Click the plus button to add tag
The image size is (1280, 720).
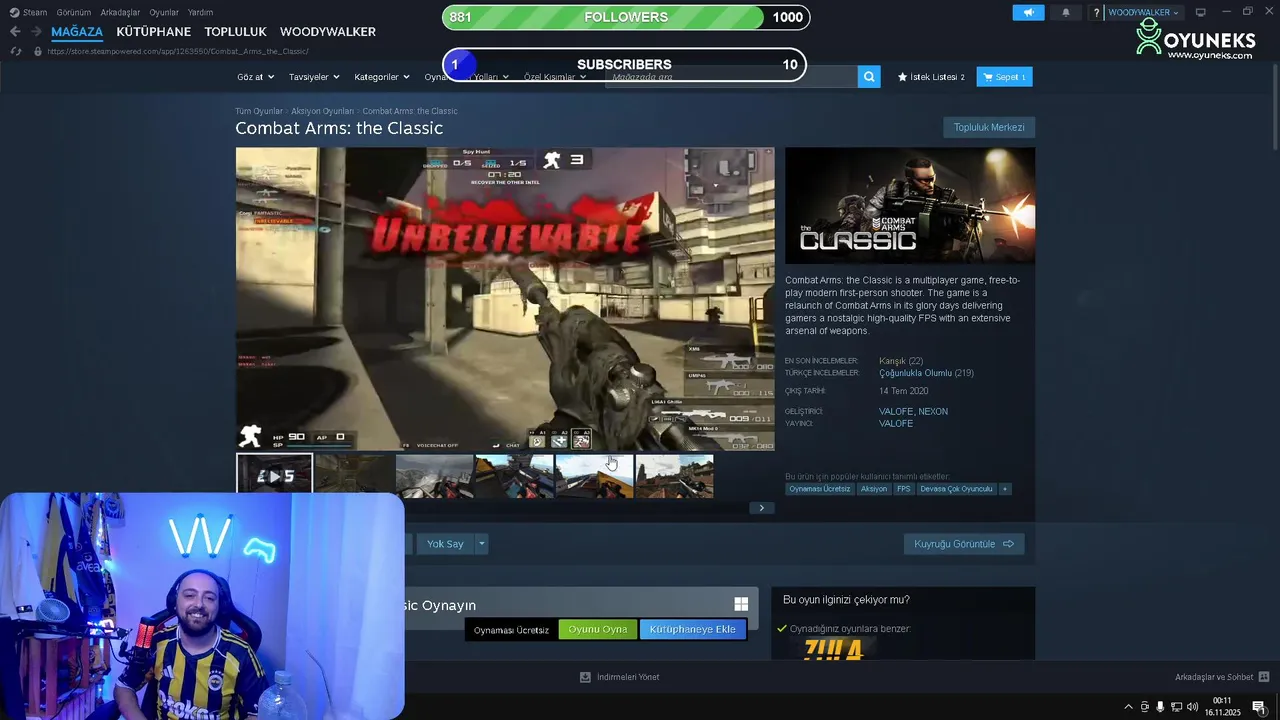click(1005, 489)
